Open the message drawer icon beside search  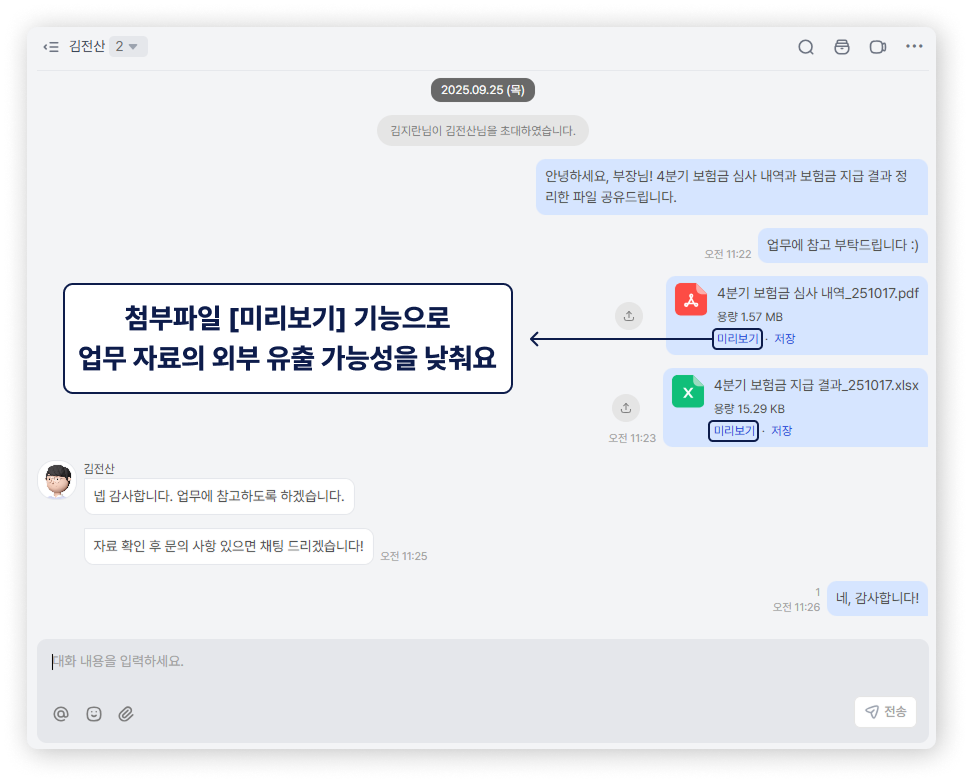pyautogui.click(x=841, y=46)
